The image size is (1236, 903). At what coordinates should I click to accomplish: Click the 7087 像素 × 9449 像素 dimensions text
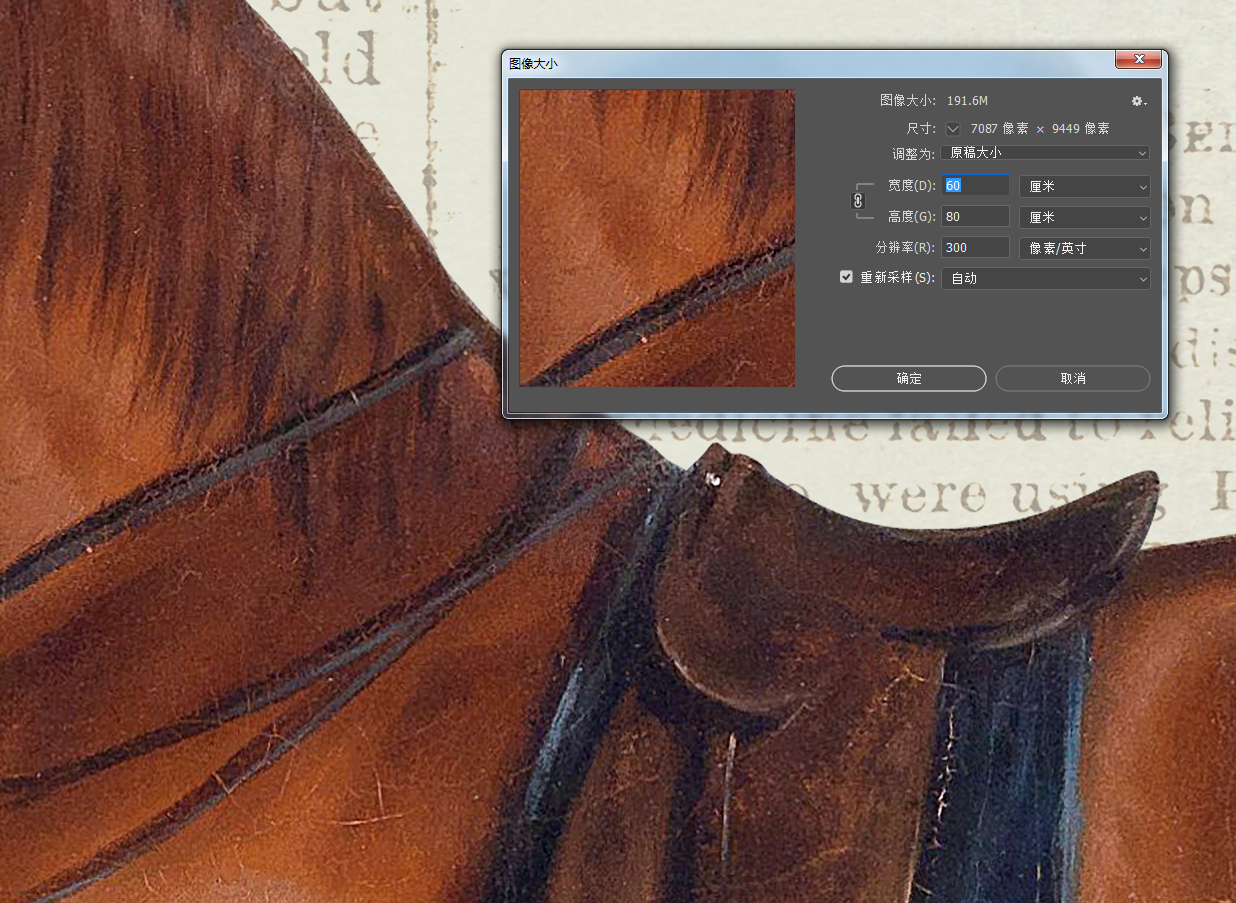pos(1040,129)
